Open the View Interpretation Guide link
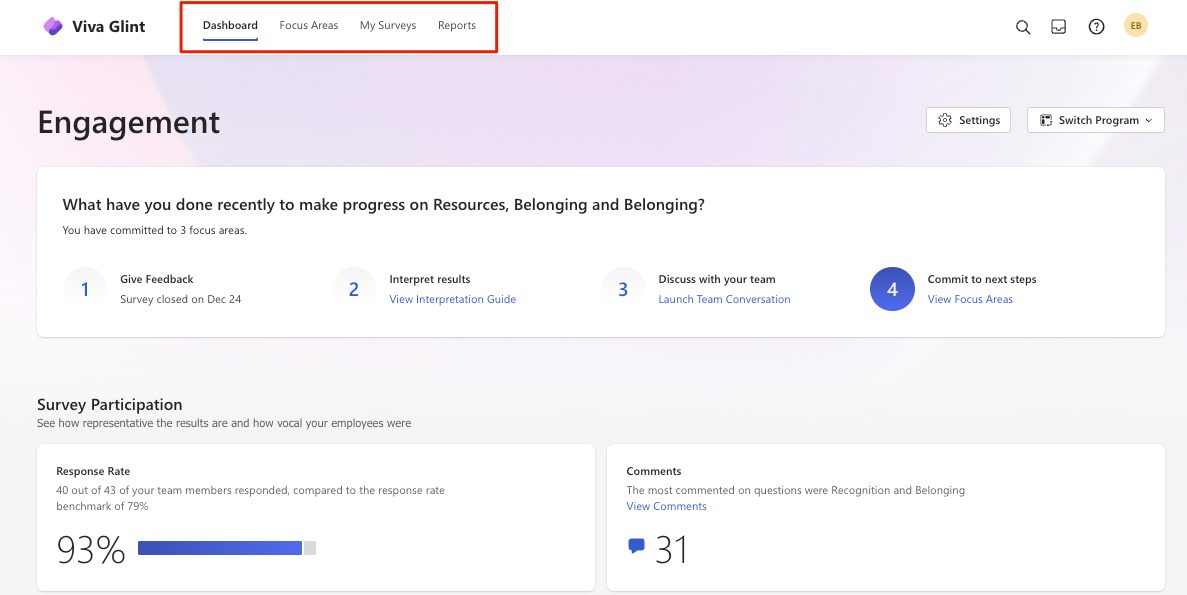The height and width of the screenshot is (595, 1187). pos(453,299)
